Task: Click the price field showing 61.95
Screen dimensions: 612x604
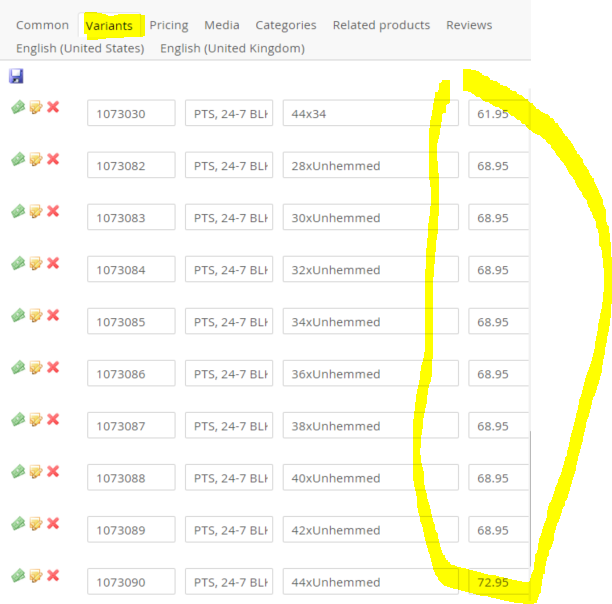Action: (497, 114)
